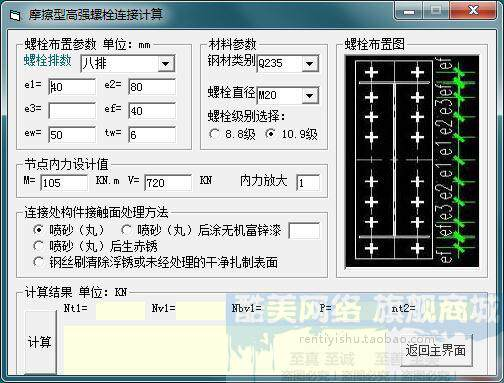
Task: Click the e2 input field
Action: pyautogui.click(x=152, y=87)
